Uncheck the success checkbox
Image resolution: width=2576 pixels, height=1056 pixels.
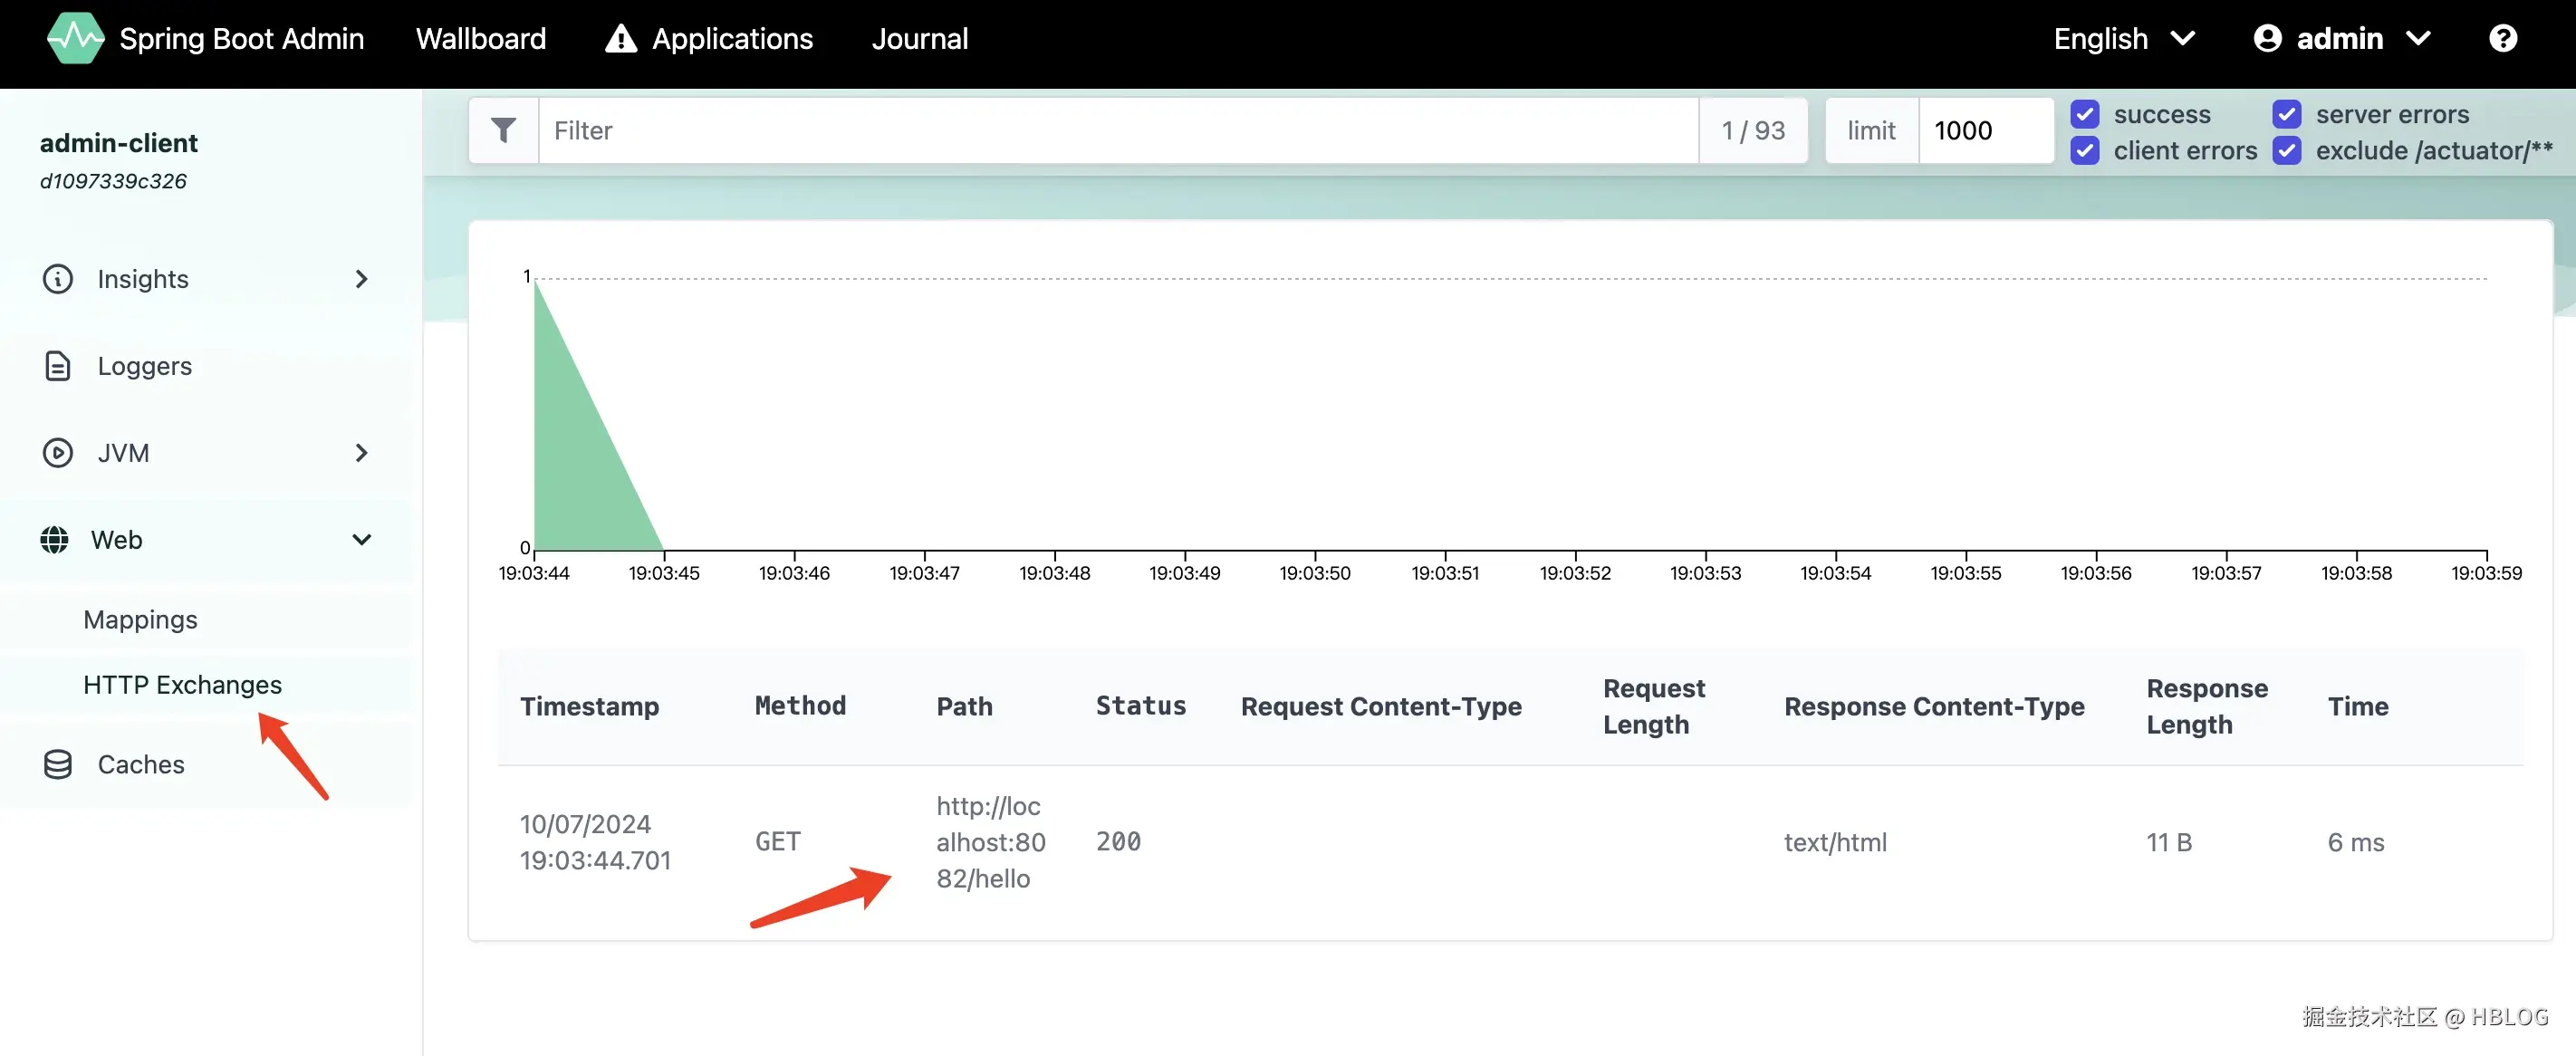point(2084,114)
